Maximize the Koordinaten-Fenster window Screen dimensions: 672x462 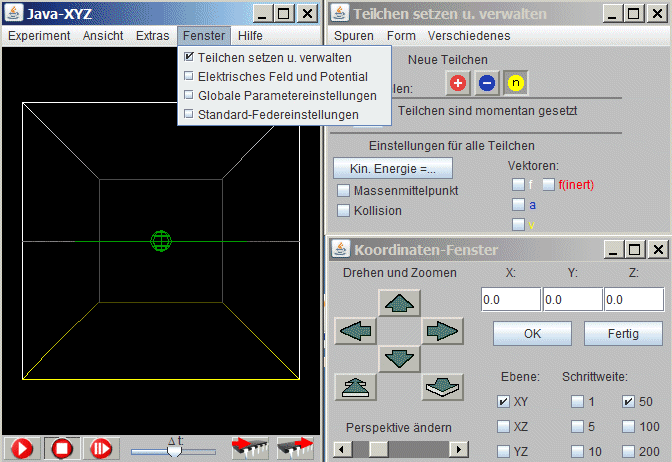[x=634, y=249]
